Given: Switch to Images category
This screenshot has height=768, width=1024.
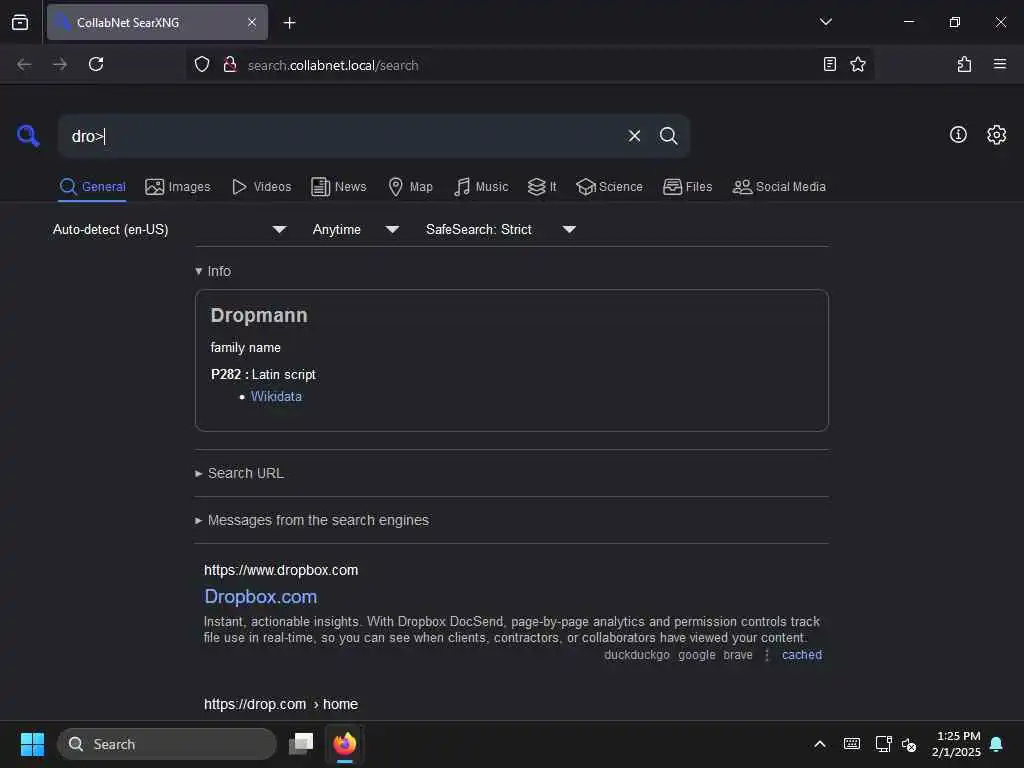Looking at the screenshot, I should click(178, 187).
